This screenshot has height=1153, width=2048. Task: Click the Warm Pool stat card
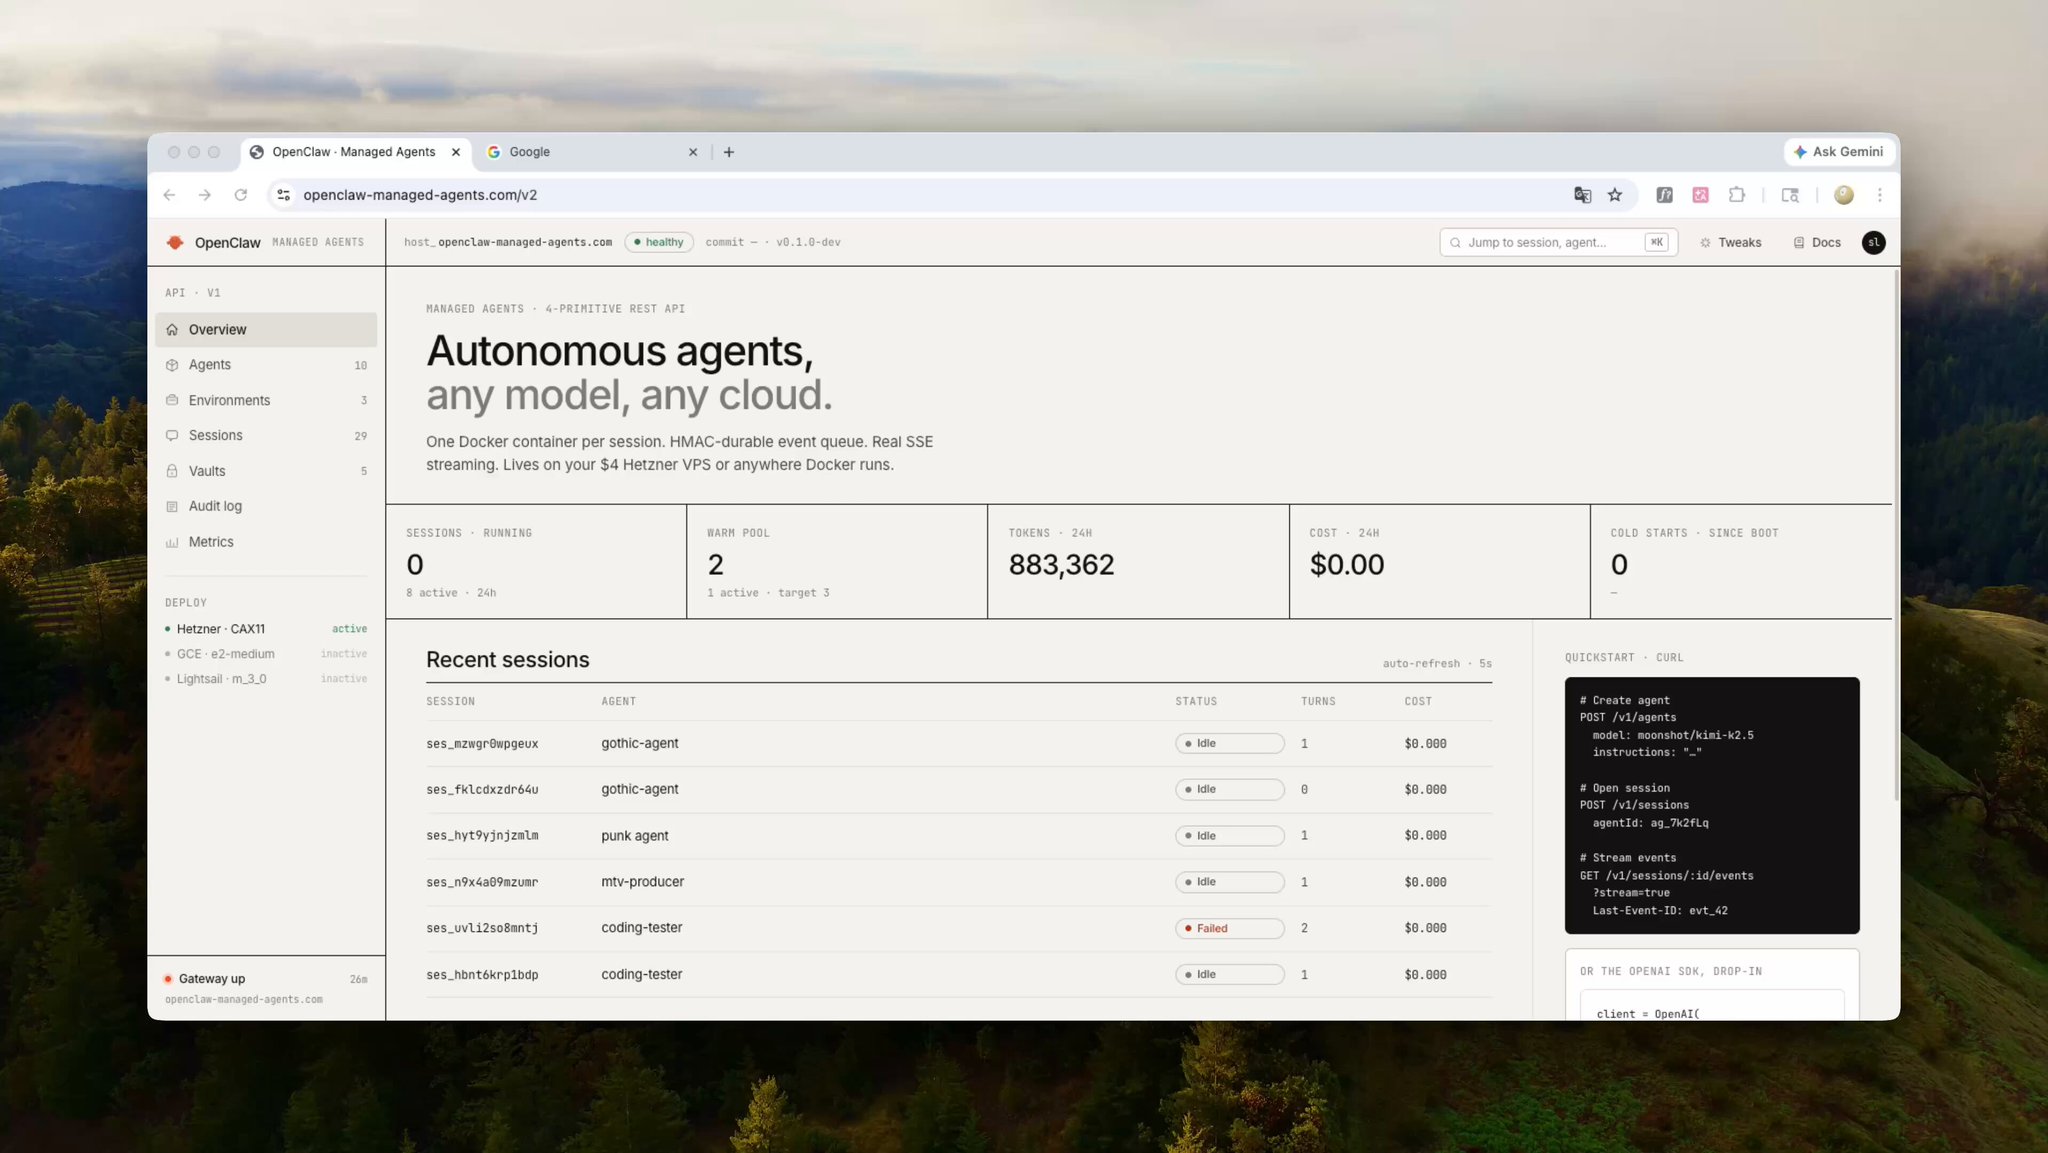click(x=837, y=561)
